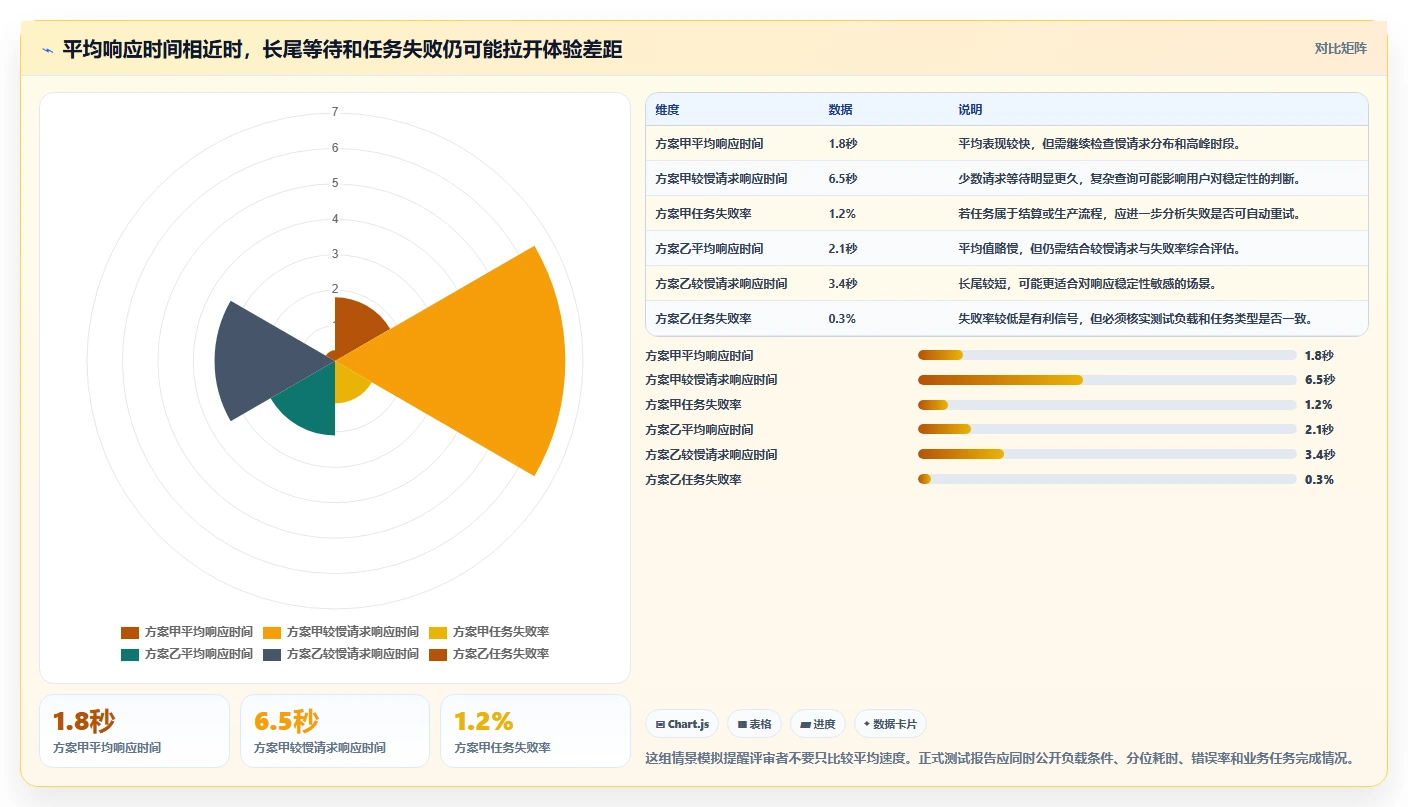The height and width of the screenshot is (807, 1408).
Task: Click the 1.2% data card
Action: (535, 731)
